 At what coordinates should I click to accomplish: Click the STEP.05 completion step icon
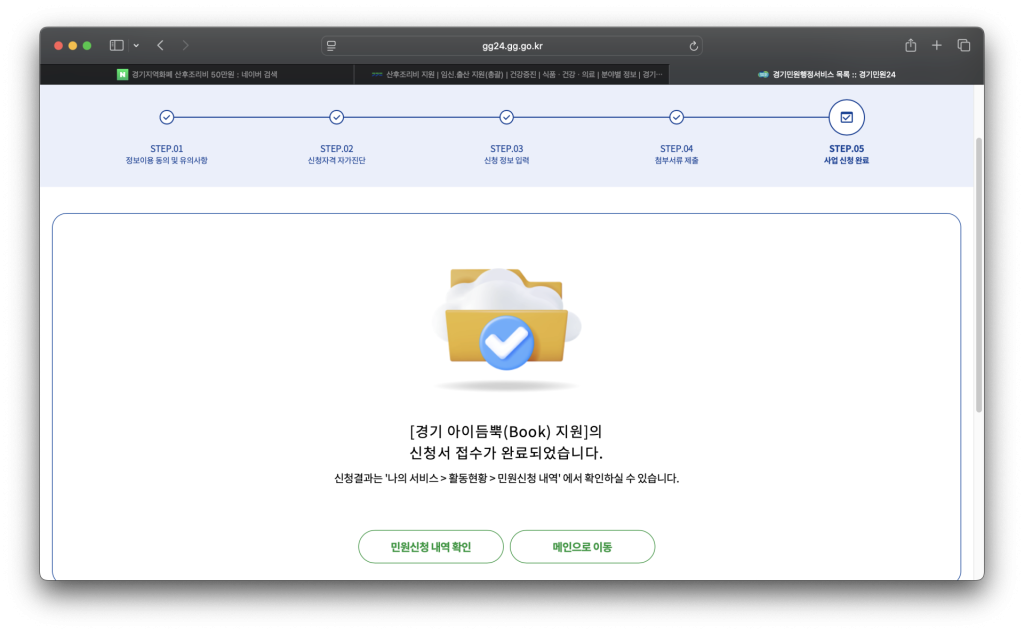[846, 117]
